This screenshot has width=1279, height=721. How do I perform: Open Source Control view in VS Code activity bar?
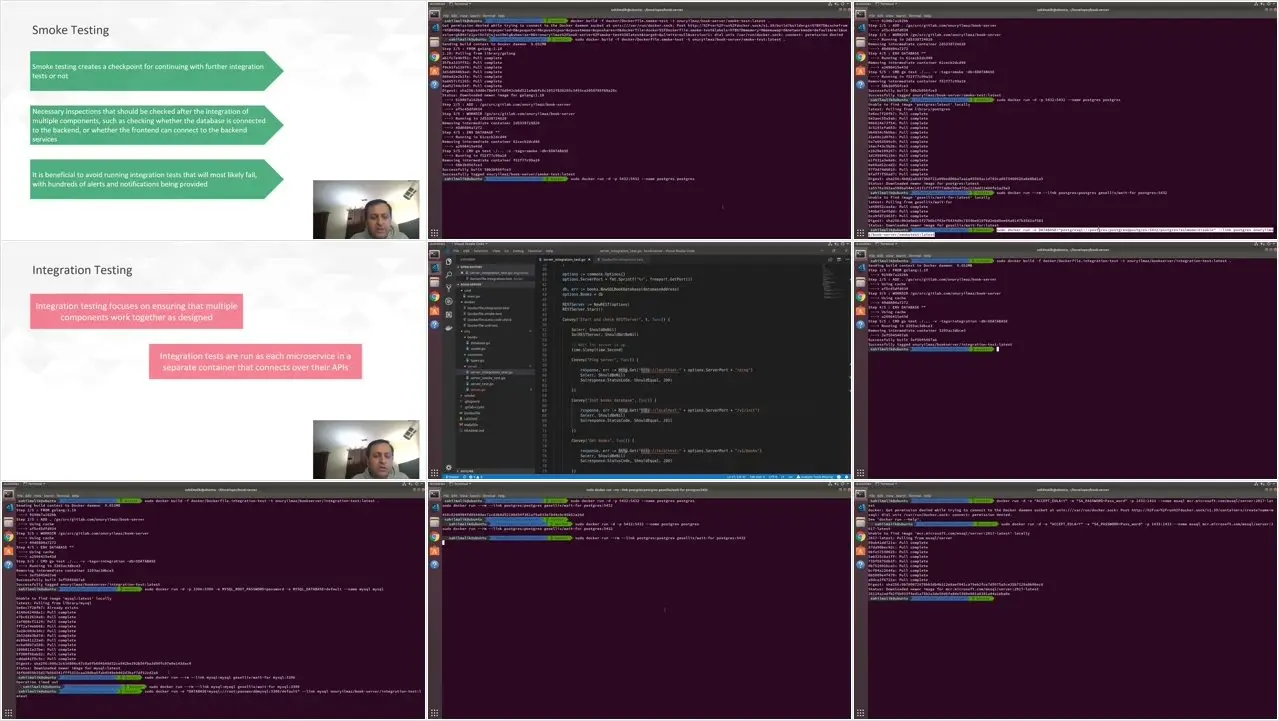[449, 288]
